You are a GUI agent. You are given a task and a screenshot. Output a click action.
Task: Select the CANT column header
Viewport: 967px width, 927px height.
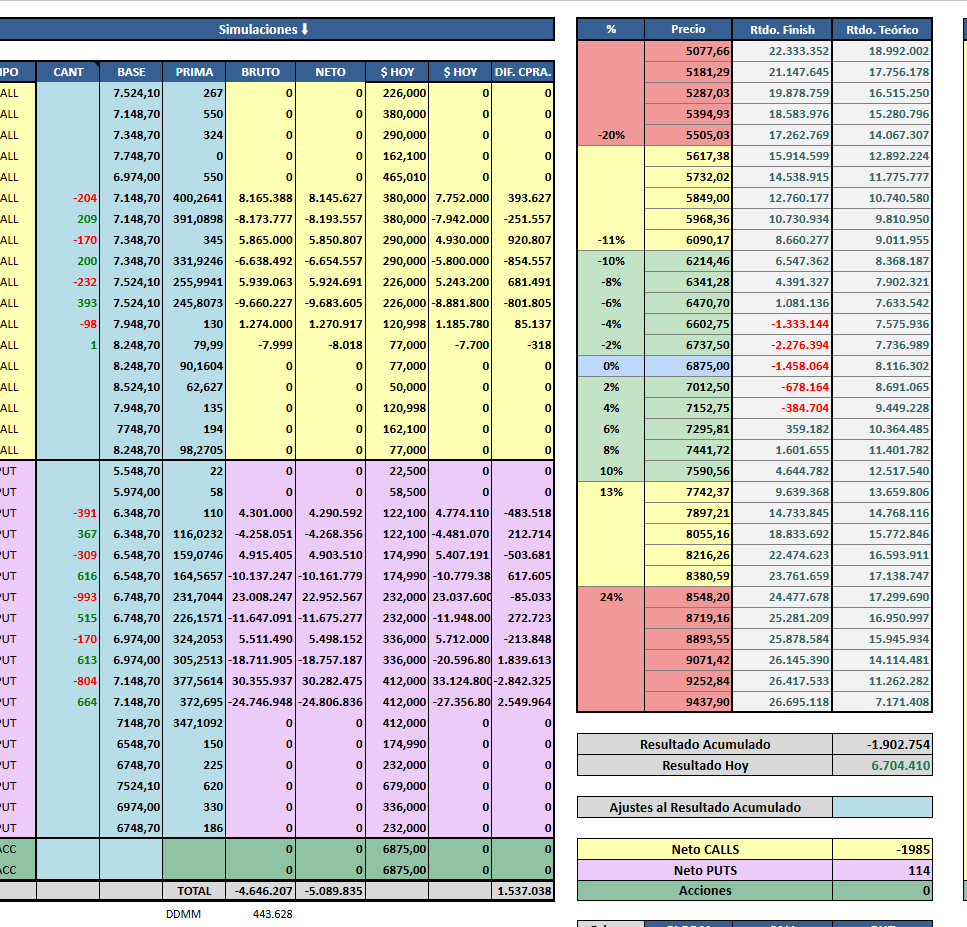pyautogui.click(x=68, y=72)
